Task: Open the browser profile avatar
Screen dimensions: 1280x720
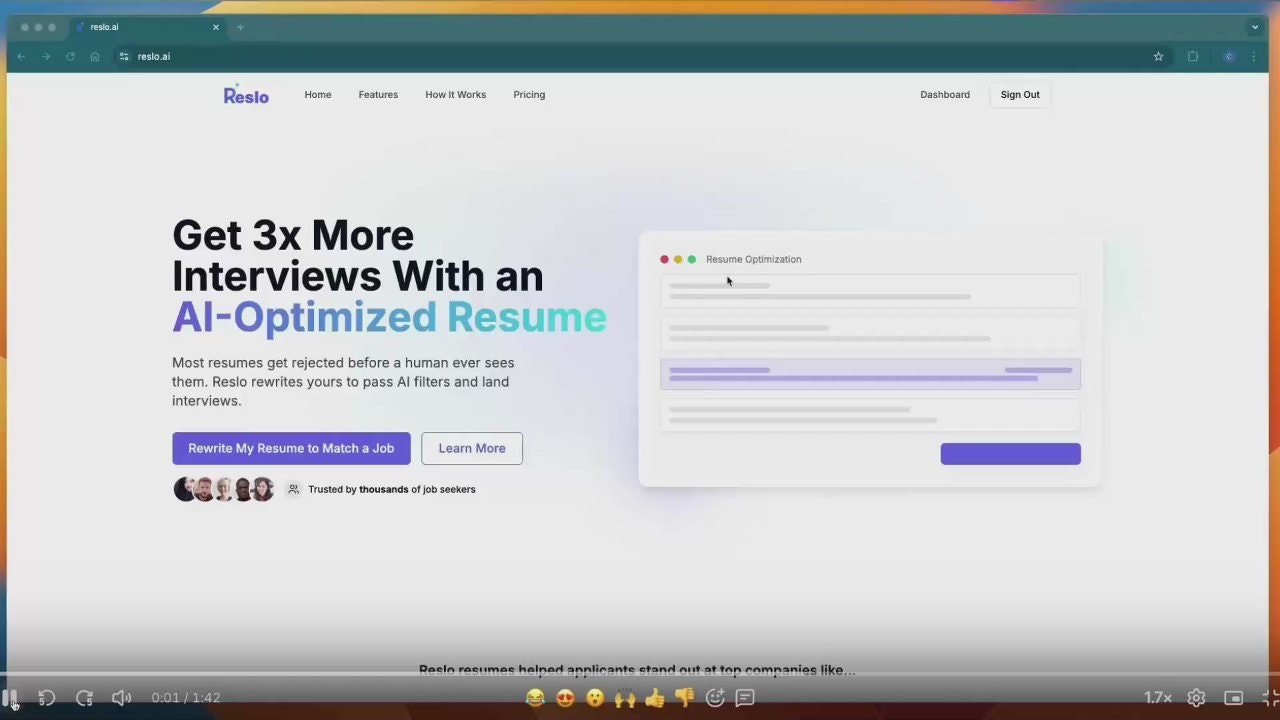Action: pos(1229,57)
